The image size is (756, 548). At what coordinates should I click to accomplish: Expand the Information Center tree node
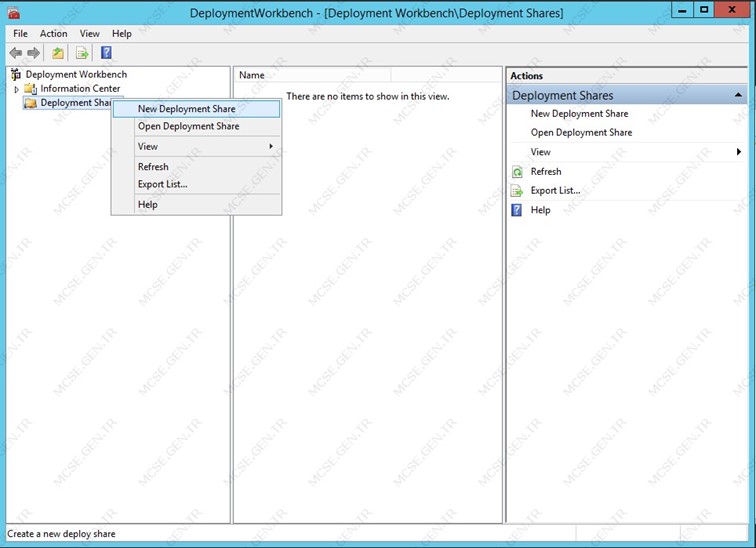16,89
